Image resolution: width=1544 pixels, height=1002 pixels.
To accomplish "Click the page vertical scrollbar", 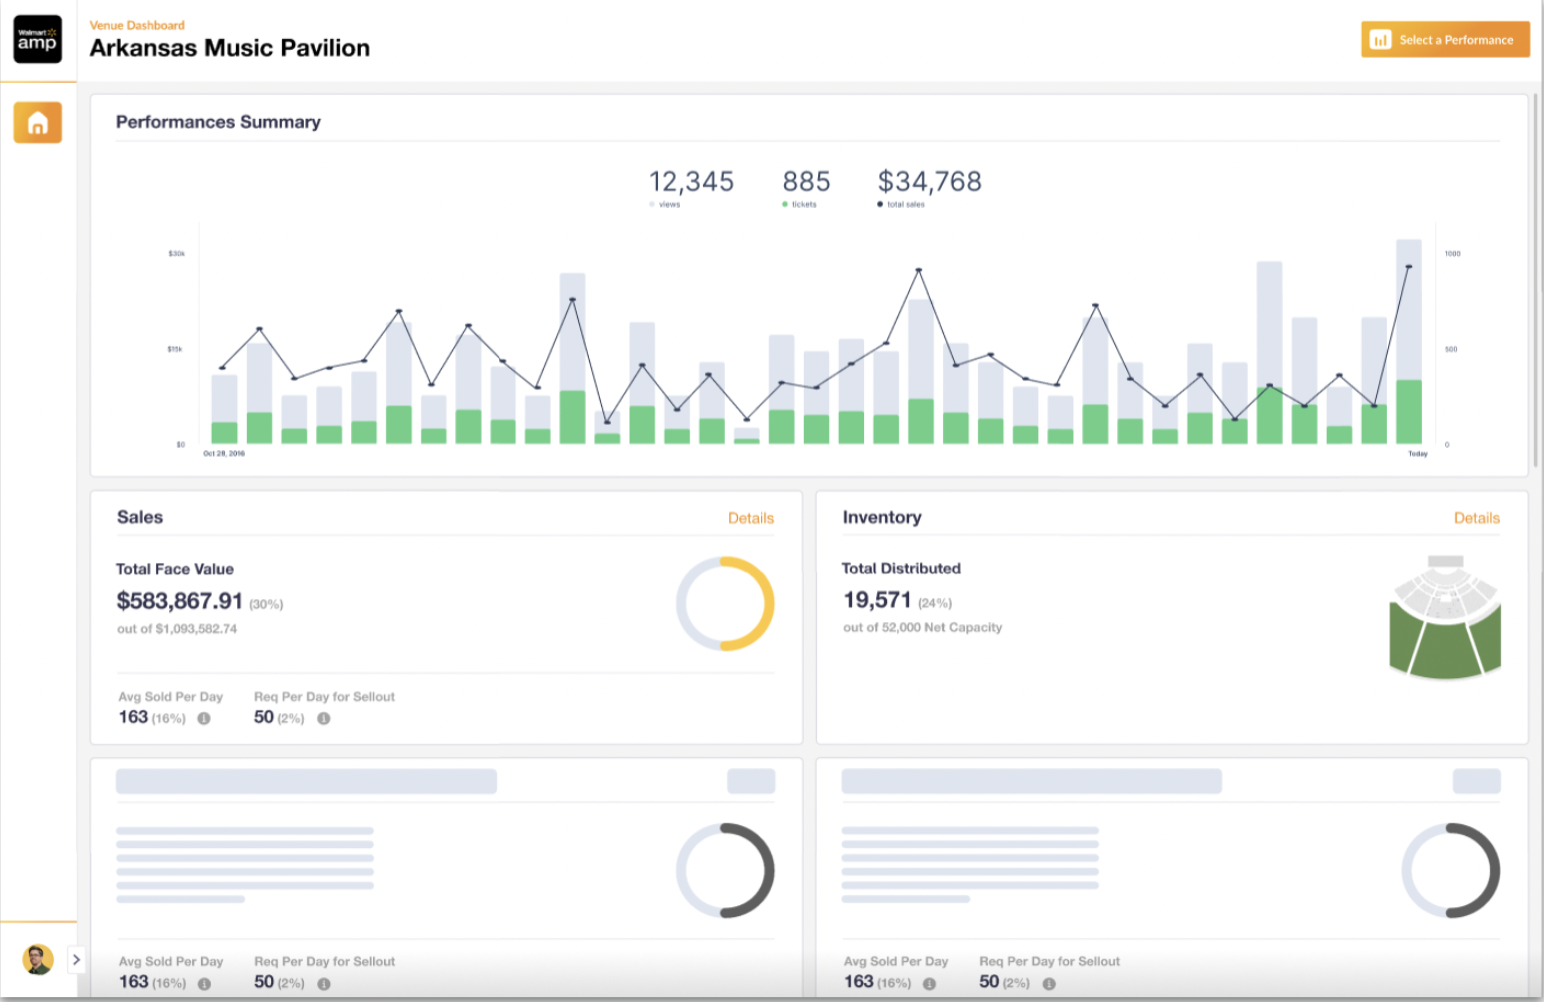I will [1536, 280].
